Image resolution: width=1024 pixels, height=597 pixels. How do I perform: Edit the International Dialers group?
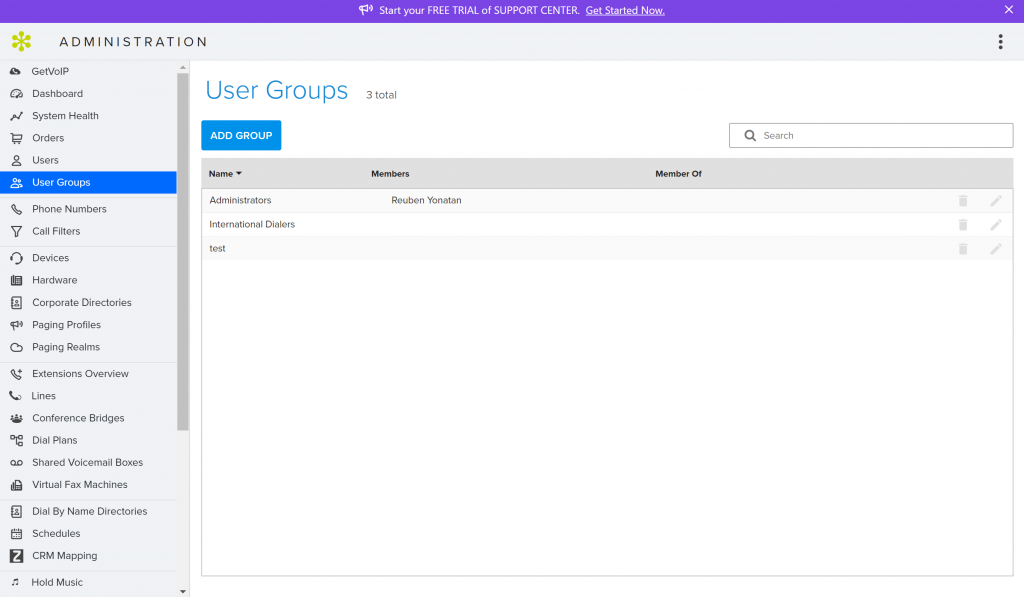tap(996, 225)
